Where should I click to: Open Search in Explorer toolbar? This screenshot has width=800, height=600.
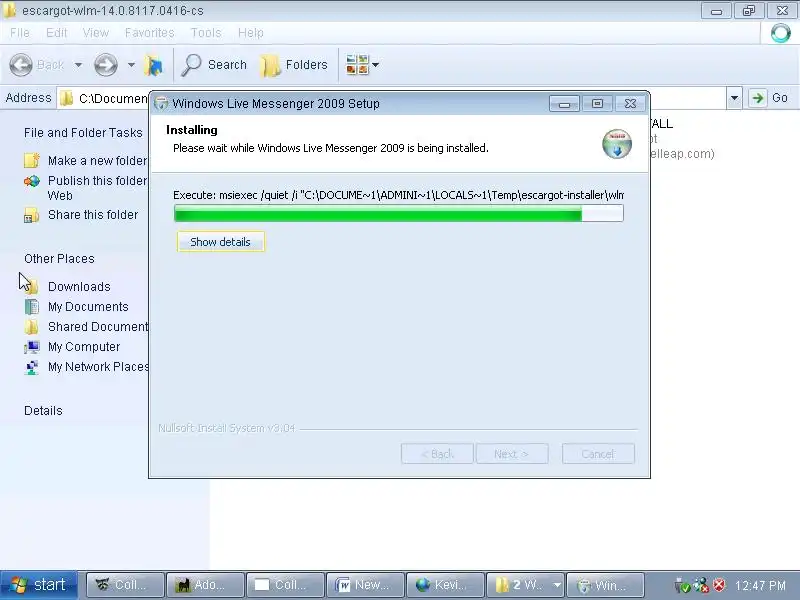(214, 65)
